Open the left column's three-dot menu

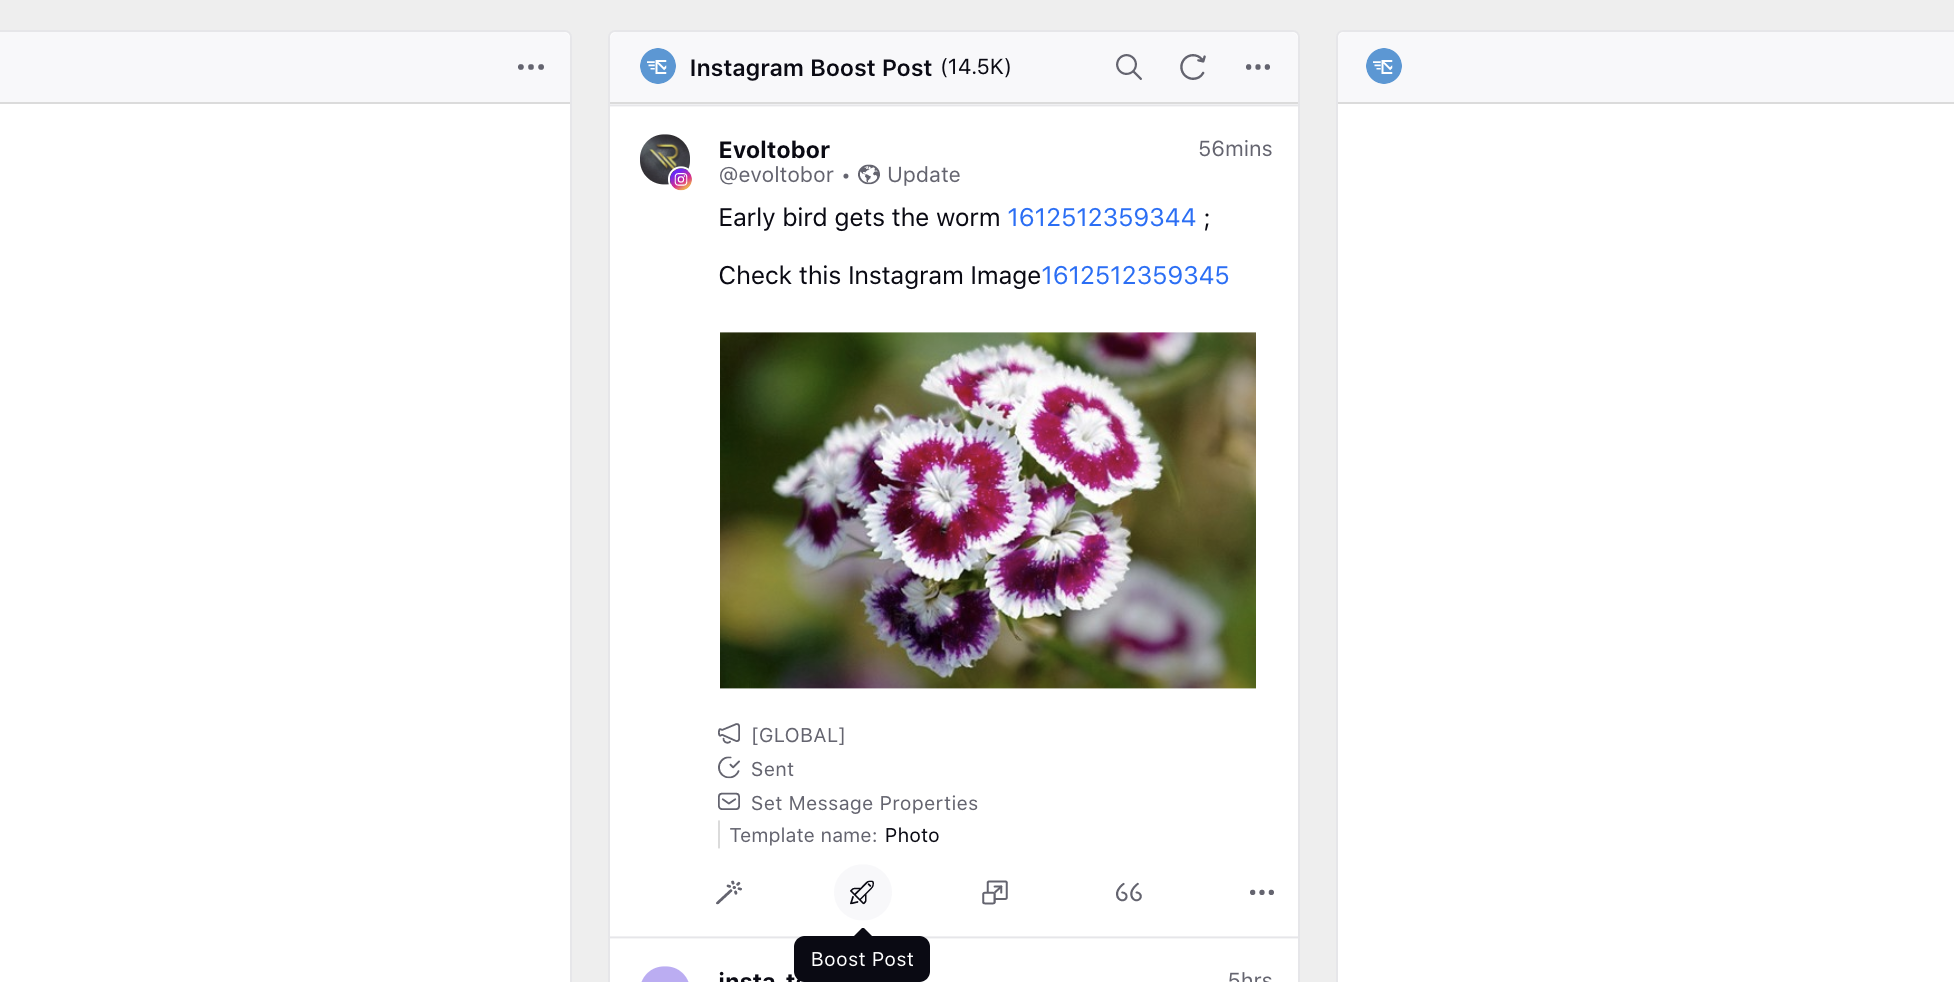pos(530,67)
